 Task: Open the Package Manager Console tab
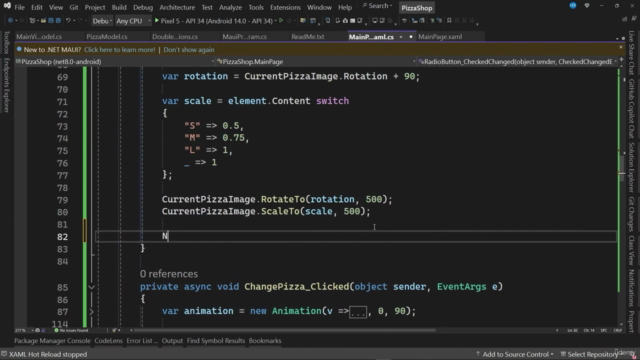(52, 341)
